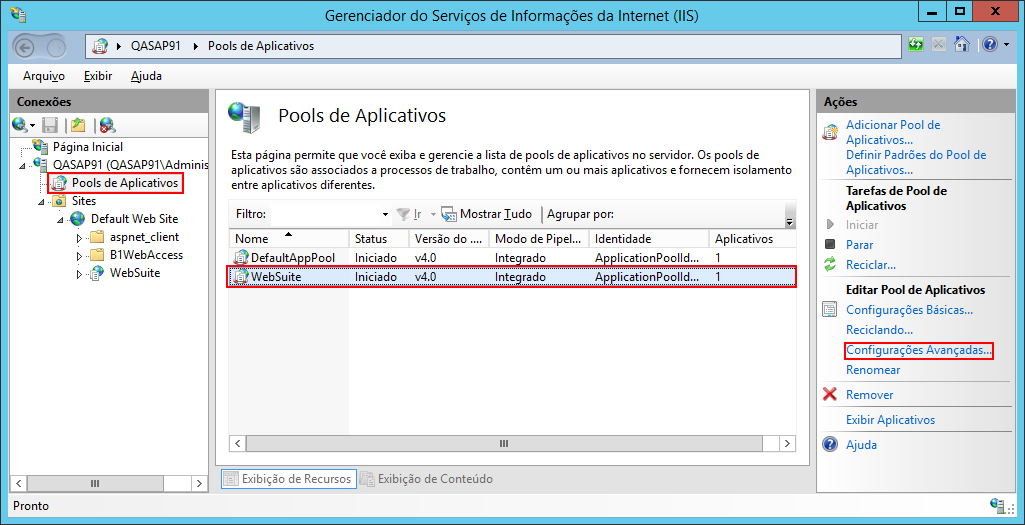The width and height of the screenshot is (1025, 525).
Task: Click the blue Ajuda help icon in Ações
Action: (x=830, y=445)
